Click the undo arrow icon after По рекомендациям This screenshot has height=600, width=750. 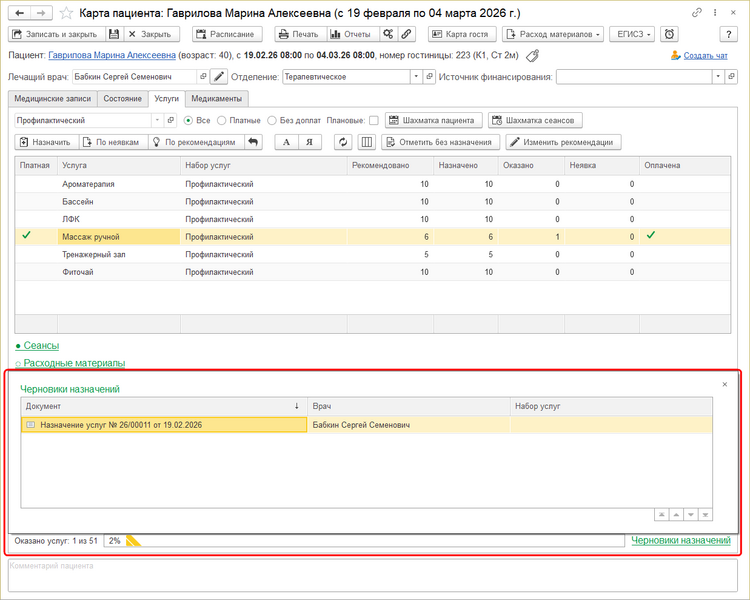click(253, 142)
